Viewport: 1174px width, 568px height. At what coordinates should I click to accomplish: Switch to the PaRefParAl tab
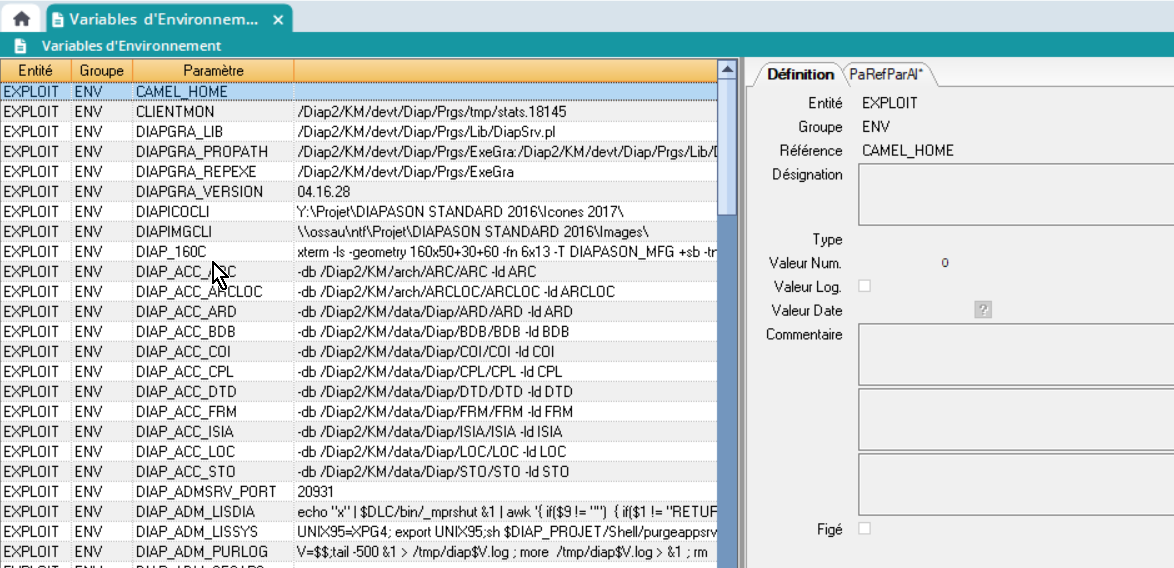point(886,74)
